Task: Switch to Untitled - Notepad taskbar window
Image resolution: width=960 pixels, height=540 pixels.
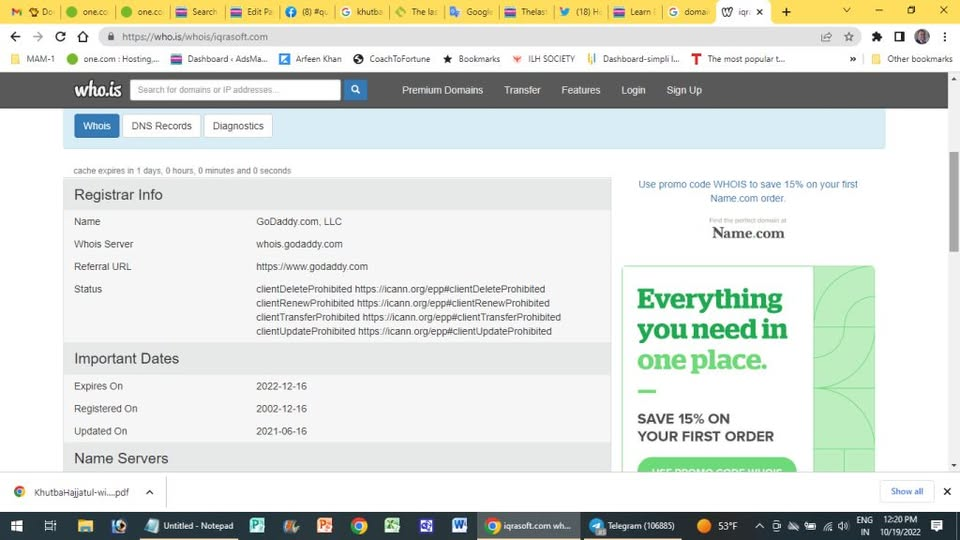Action: pos(189,526)
